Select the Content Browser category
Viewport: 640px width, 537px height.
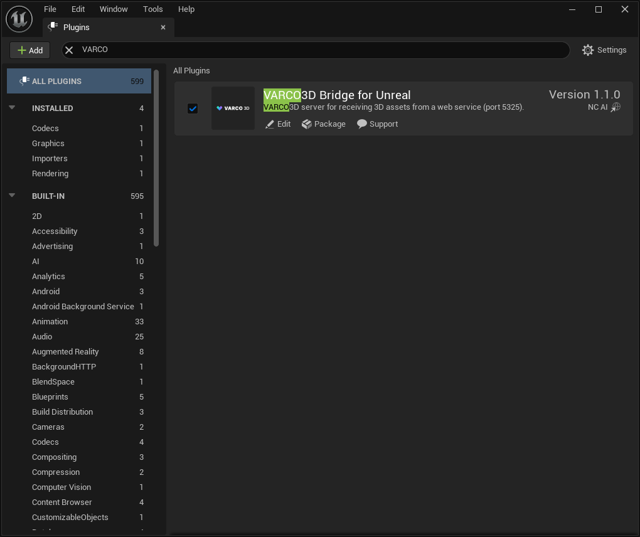click(79, 502)
